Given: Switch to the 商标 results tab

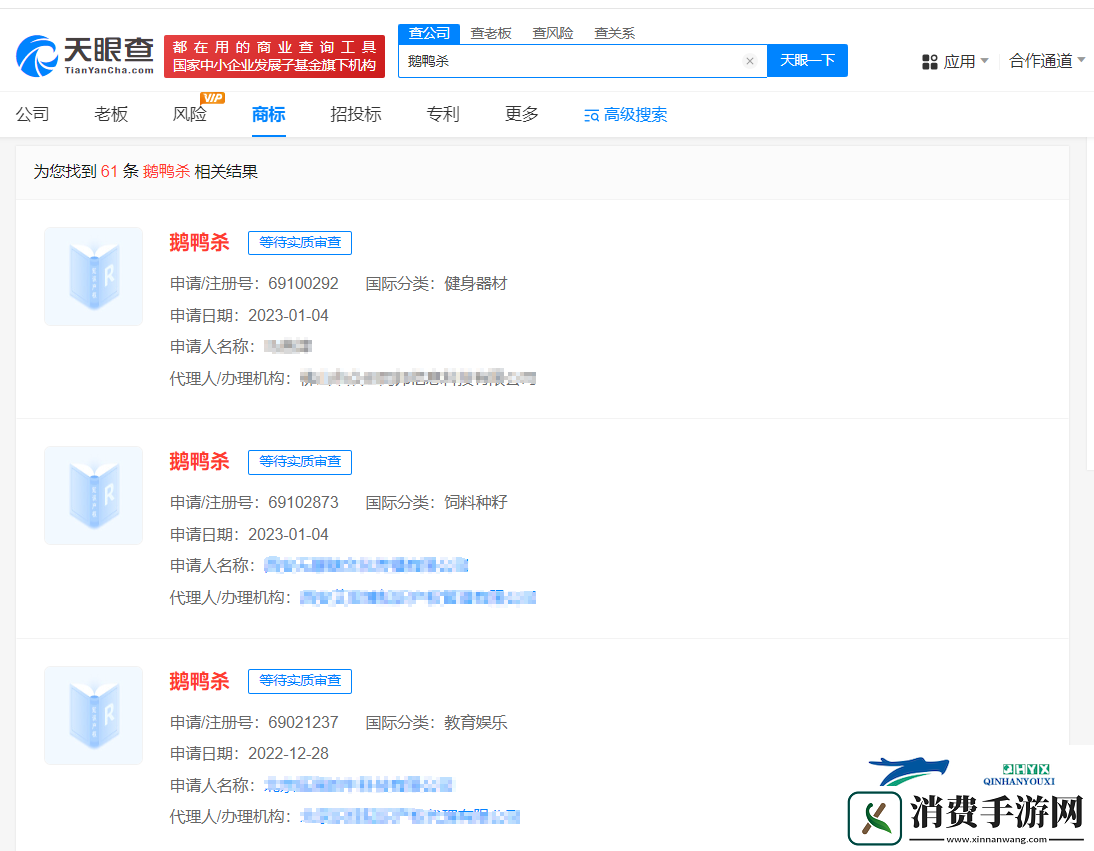Looking at the screenshot, I should [x=269, y=114].
